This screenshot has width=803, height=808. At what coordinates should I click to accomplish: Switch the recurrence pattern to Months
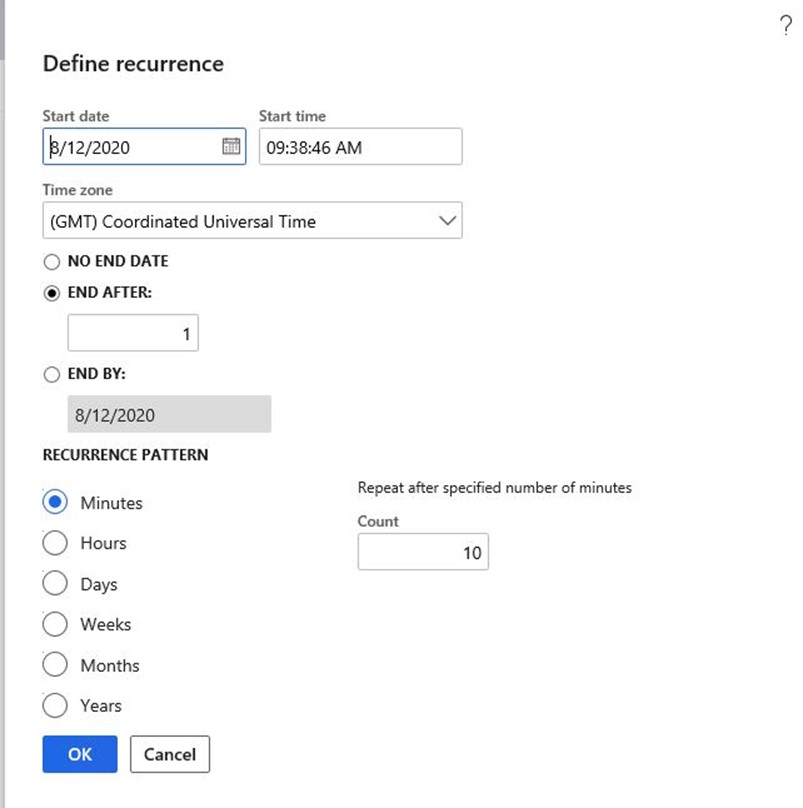pos(55,665)
